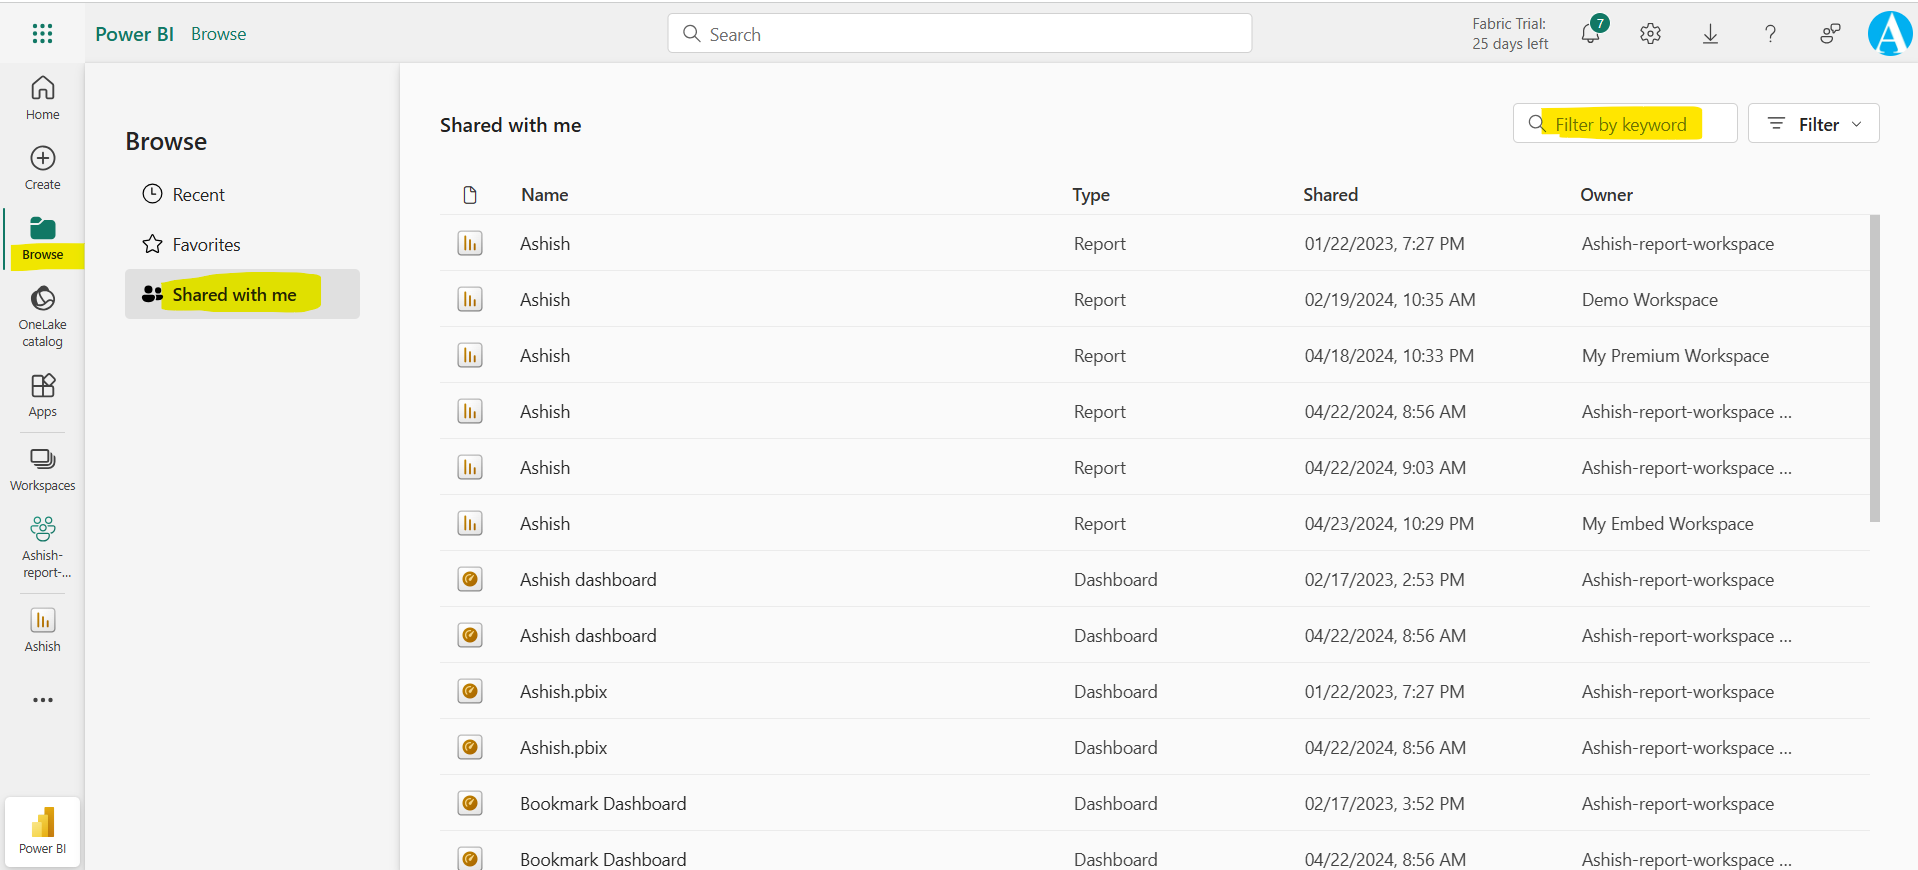Open Help question mark menu
Screen dimensions: 1918x870
1770,34
